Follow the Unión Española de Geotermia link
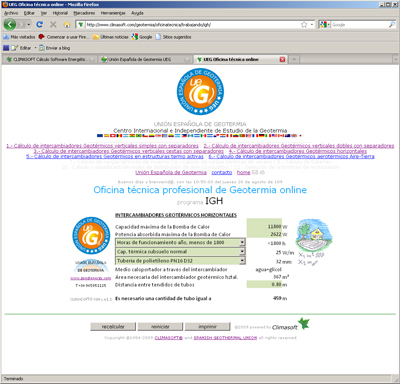Viewport: 400px width, 384px height. coord(171,172)
